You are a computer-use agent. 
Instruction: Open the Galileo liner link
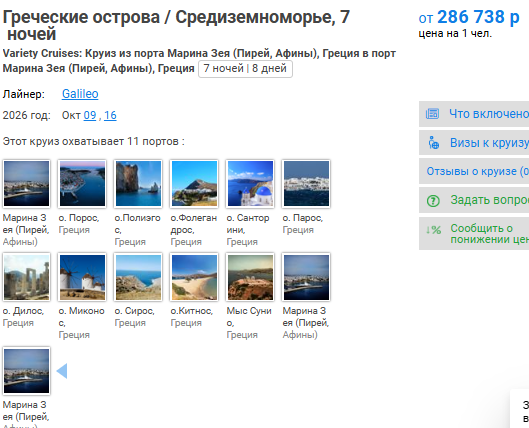tap(80, 94)
